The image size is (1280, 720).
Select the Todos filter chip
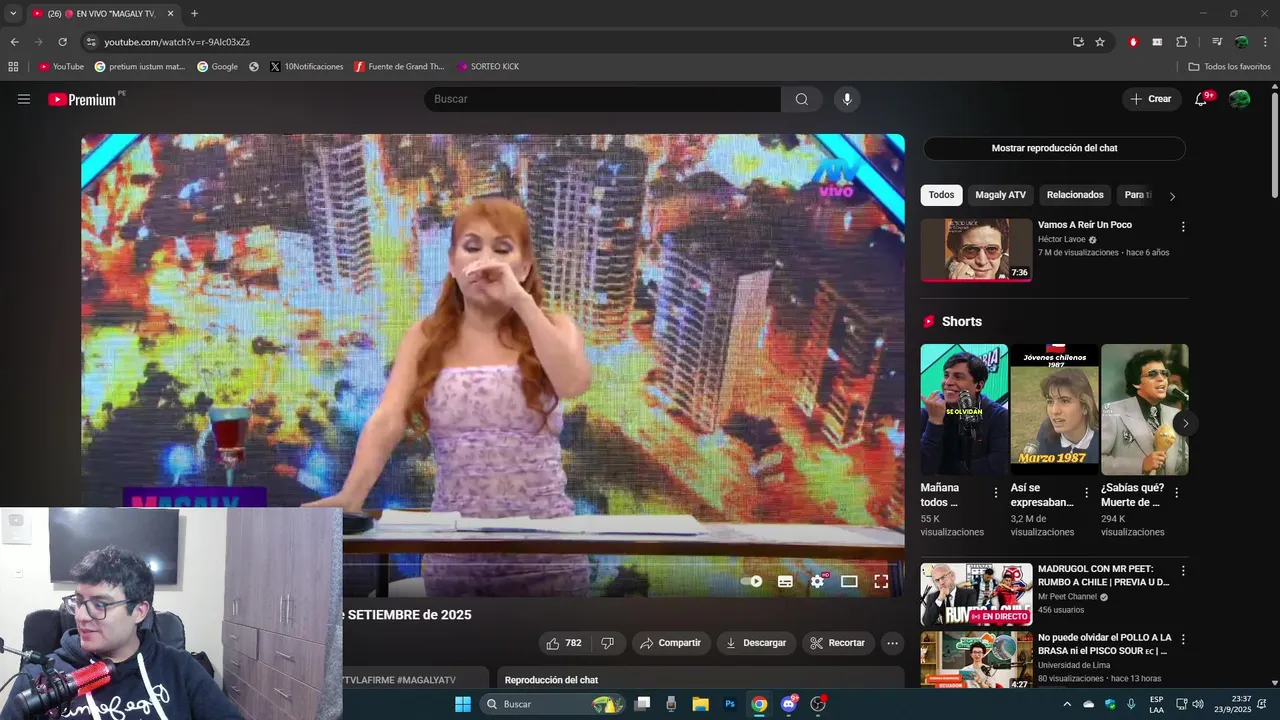coord(941,195)
